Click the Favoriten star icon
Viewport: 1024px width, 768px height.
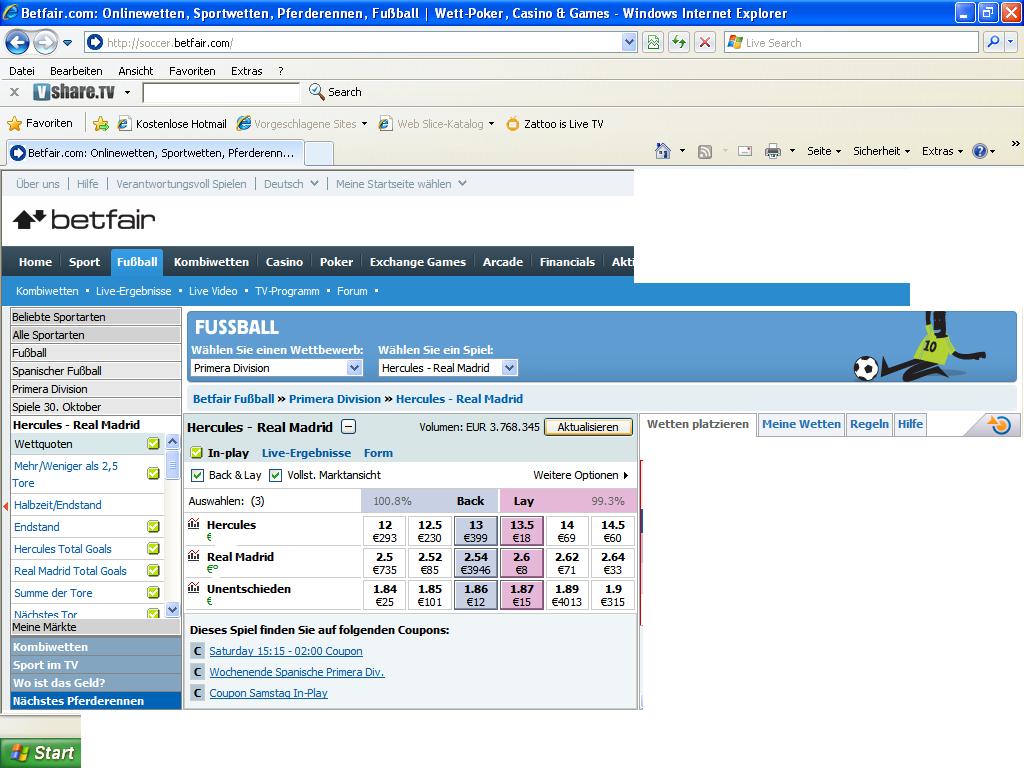coord(14,123)
